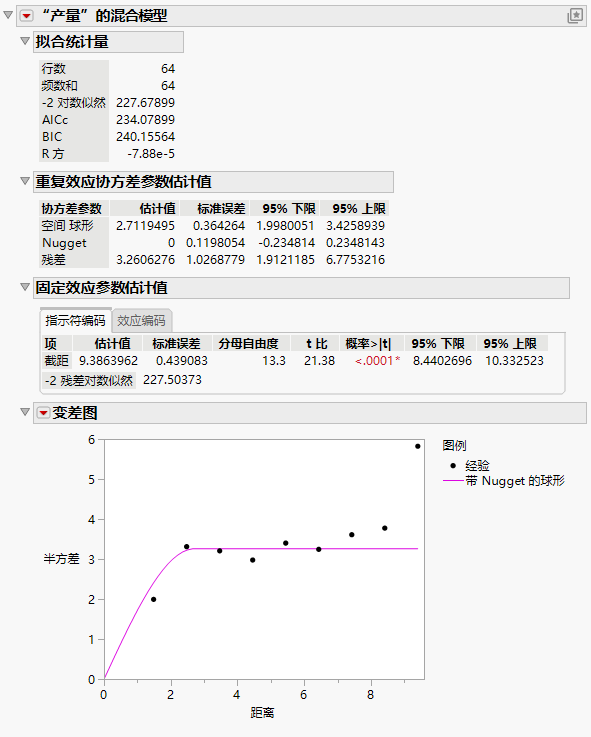Click the 经验 legend marker
The height and width of the screenshot is (737, 591).
[453, 466]
